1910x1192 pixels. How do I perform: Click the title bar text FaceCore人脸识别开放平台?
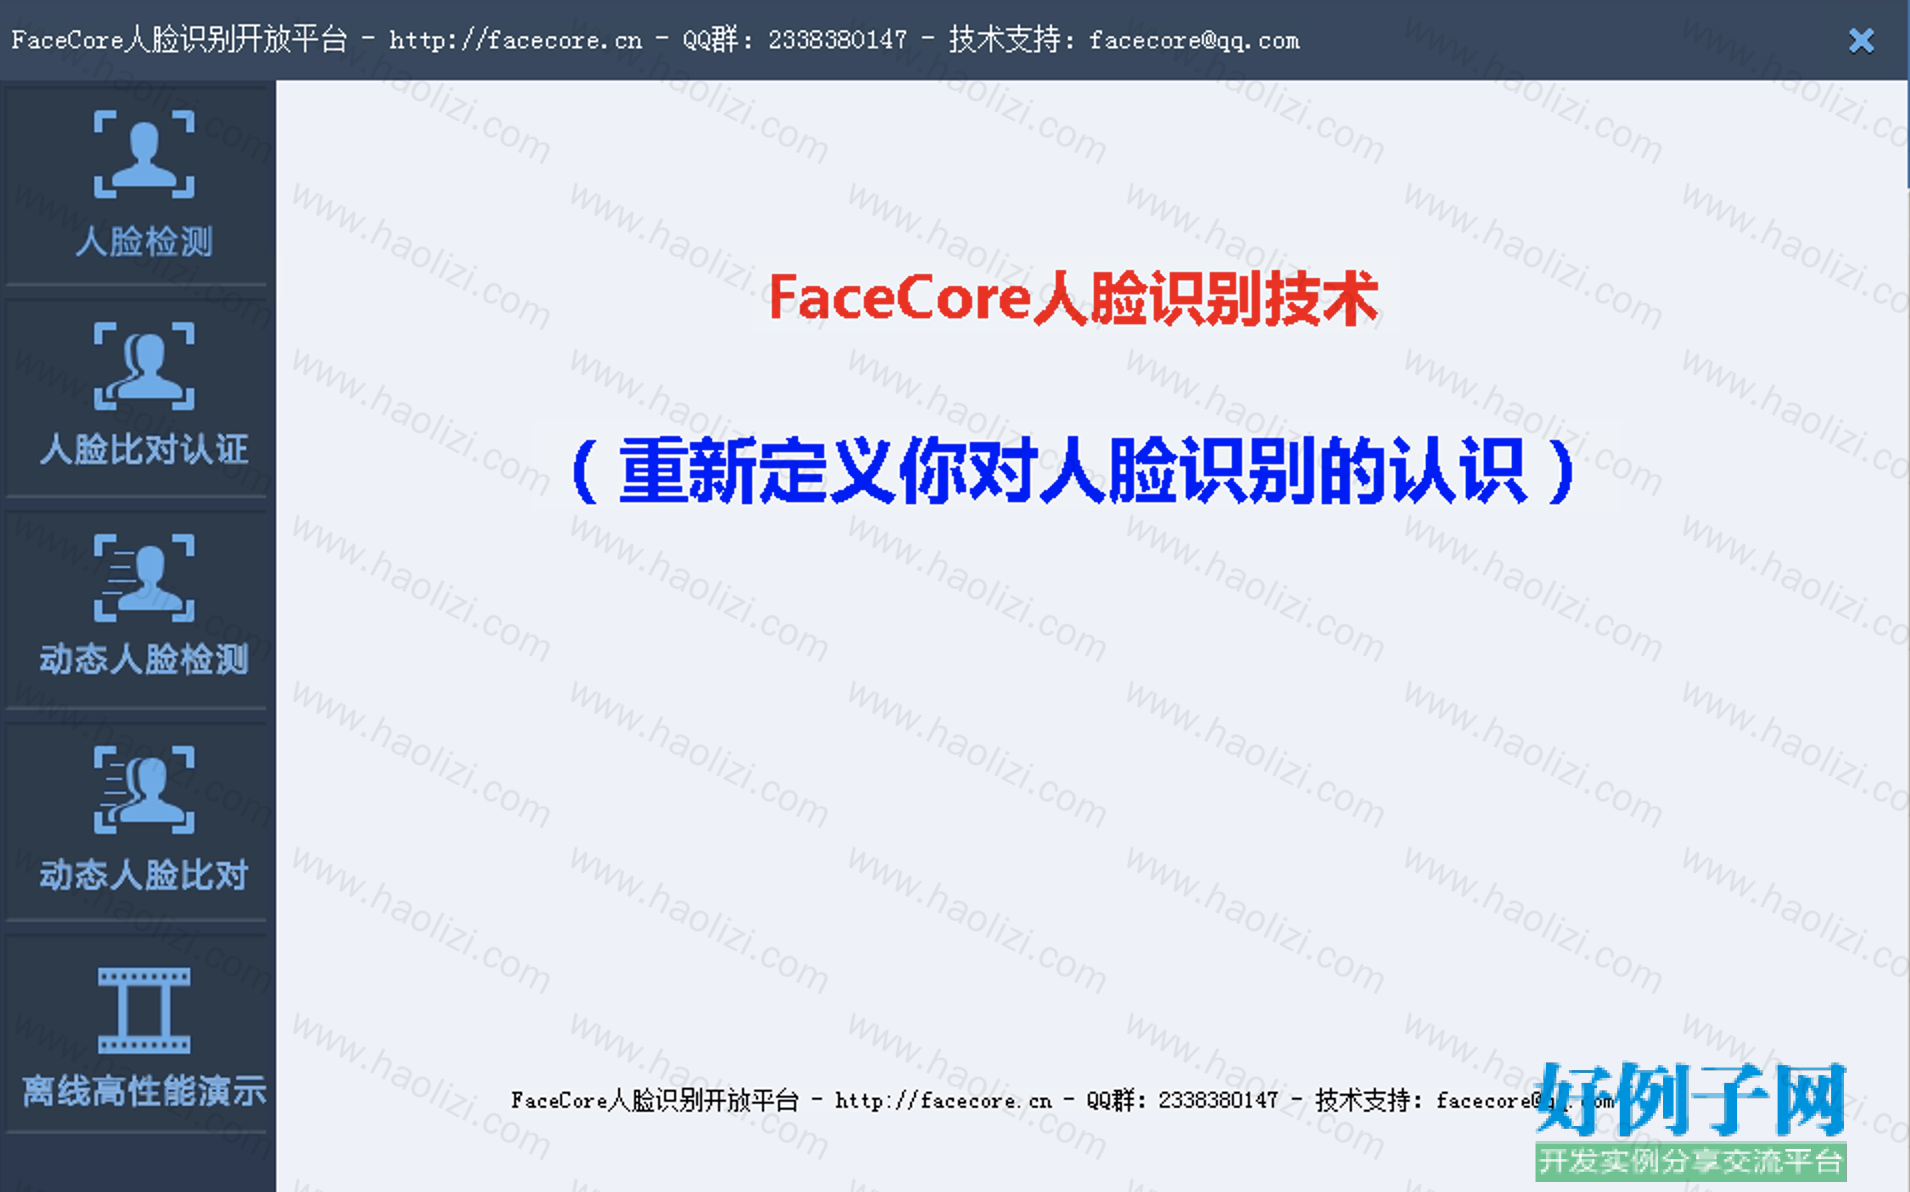[180, 40]
